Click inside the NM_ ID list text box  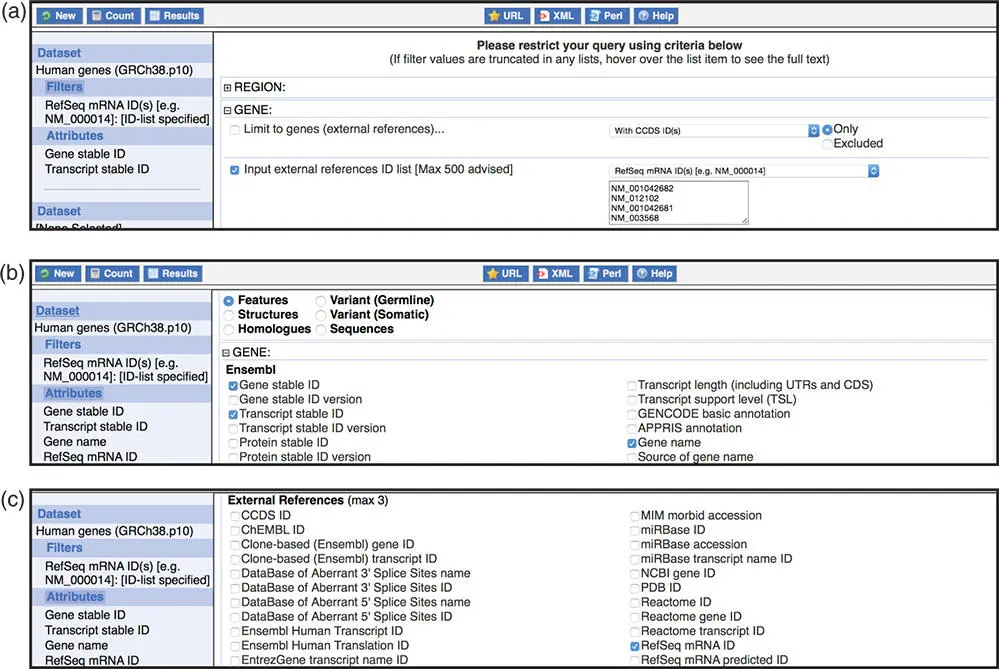point(678,203)
